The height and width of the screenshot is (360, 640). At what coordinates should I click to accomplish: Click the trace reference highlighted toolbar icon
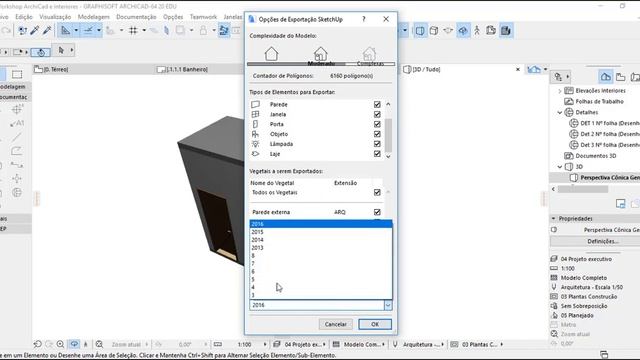coord(224,30)
